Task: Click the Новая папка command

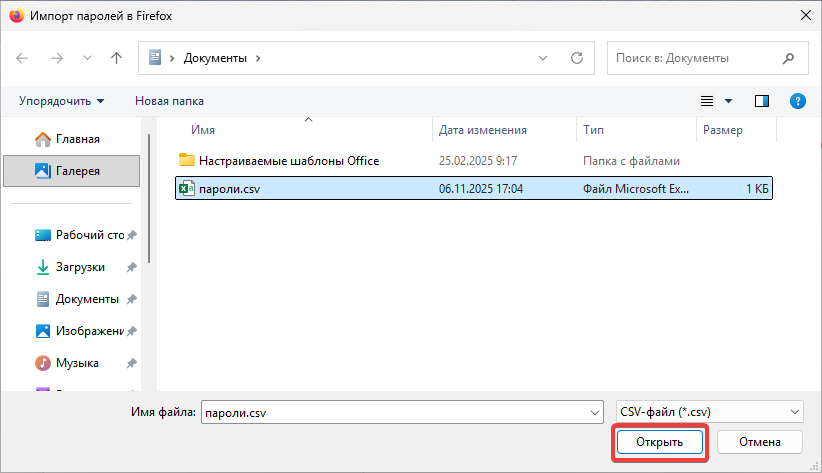Action: click(x=169, y=101)
